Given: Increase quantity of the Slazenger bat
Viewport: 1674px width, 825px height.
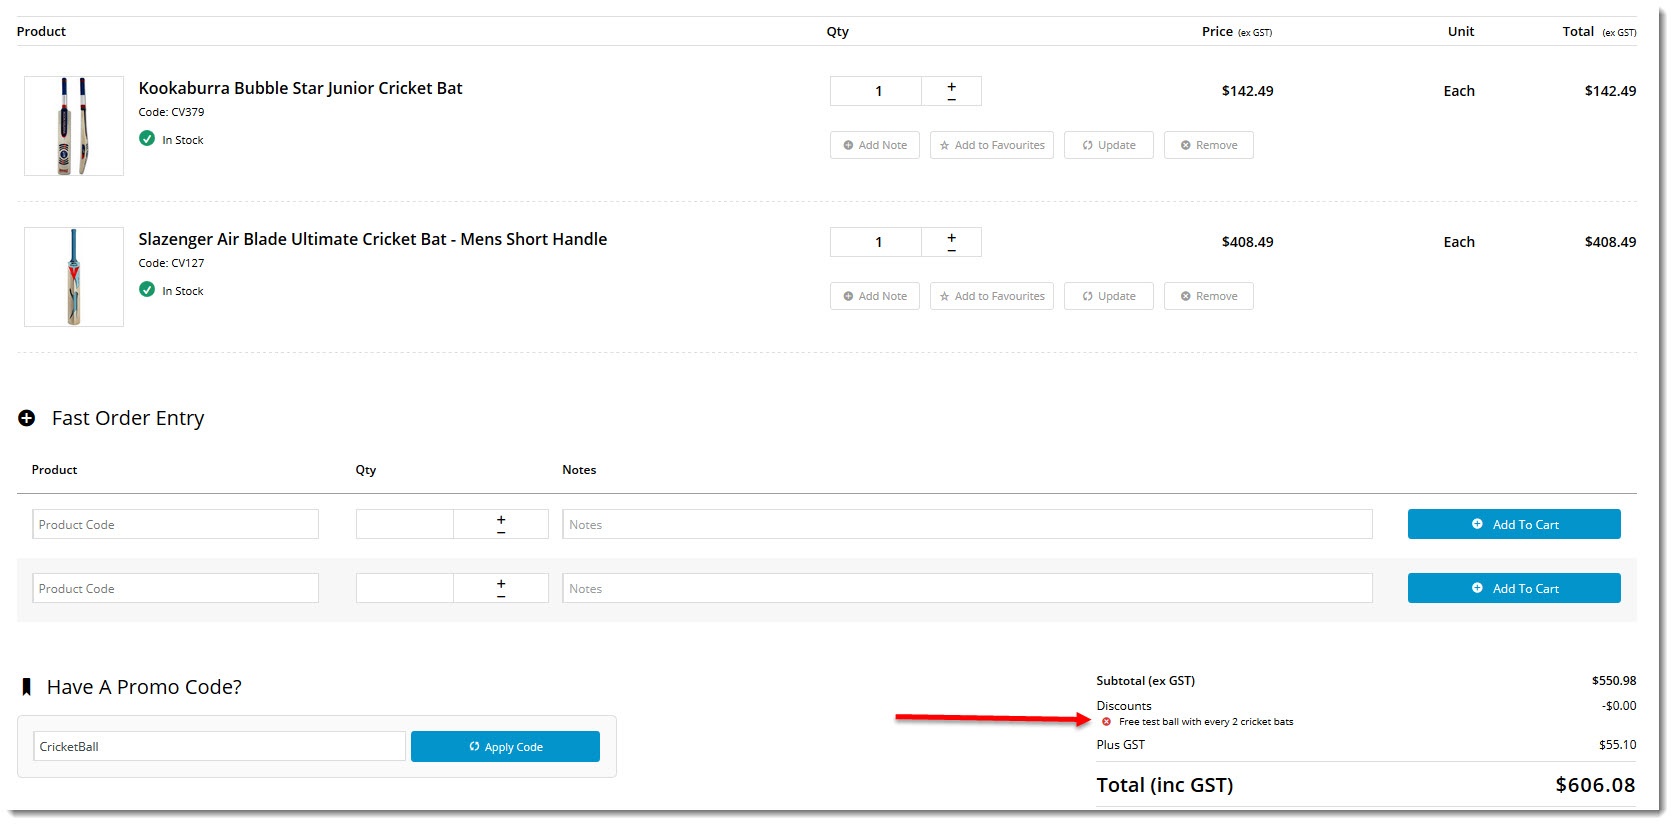Looking at the screenshot, I should (951, 237).
